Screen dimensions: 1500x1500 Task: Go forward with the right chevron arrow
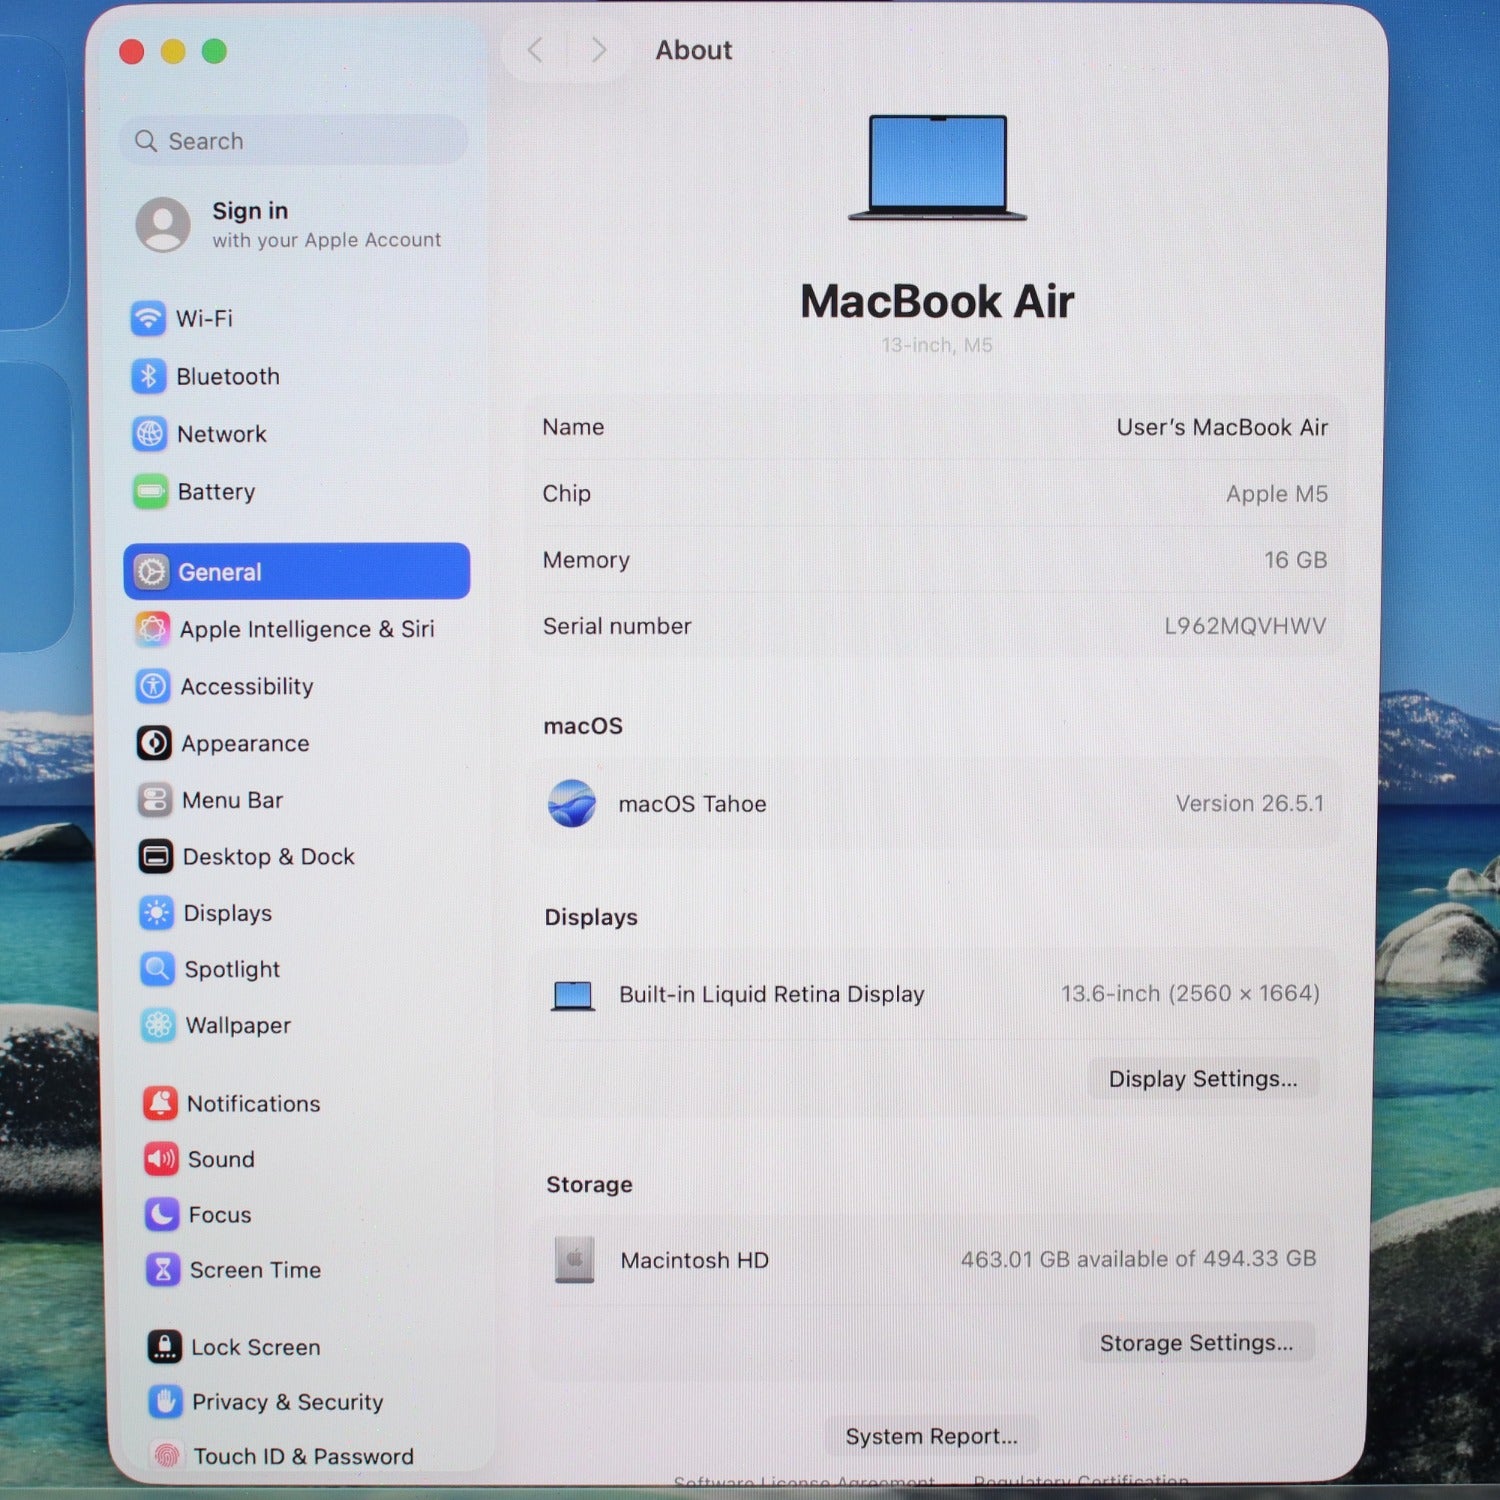599,50
